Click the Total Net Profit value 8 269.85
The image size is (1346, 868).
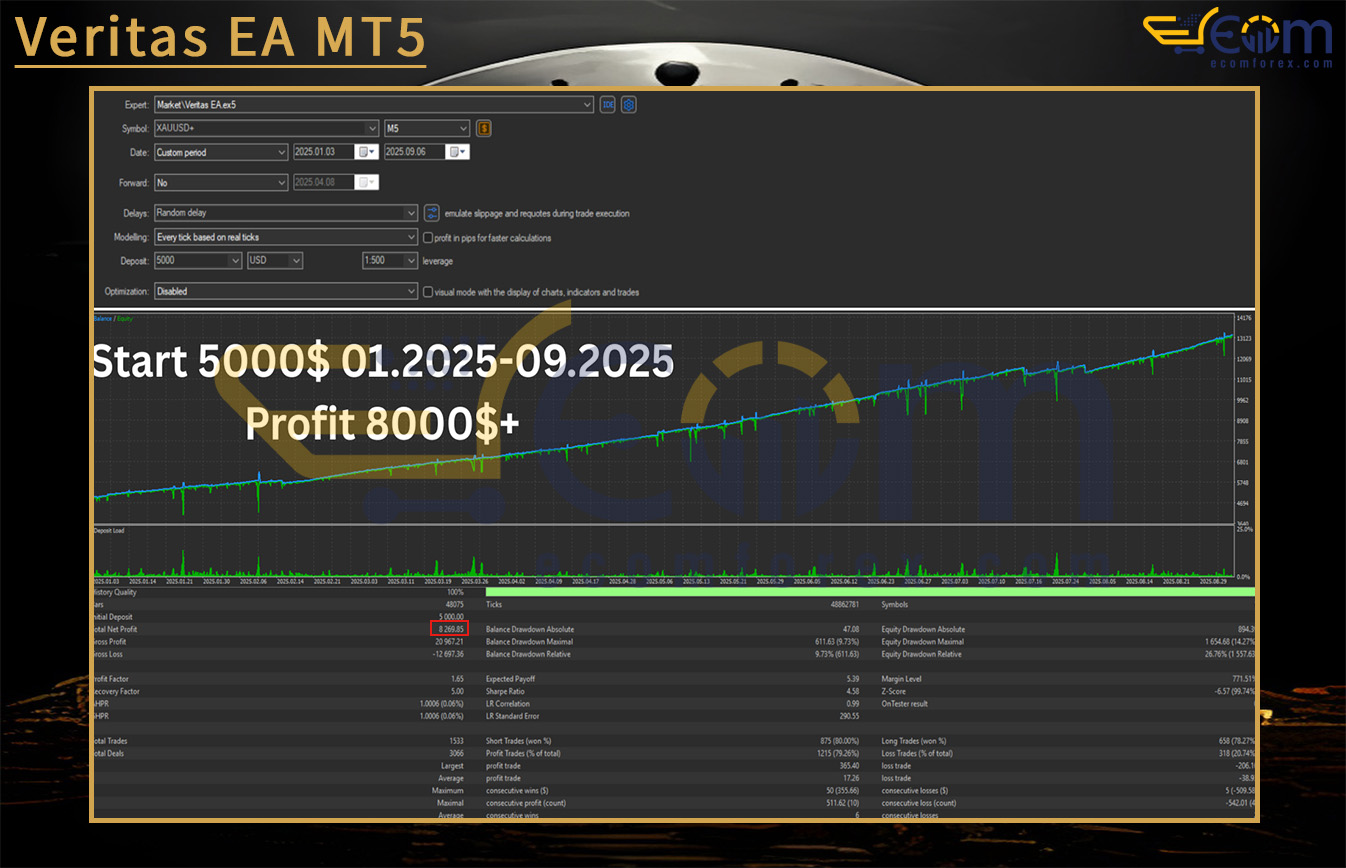coord(449,629)
